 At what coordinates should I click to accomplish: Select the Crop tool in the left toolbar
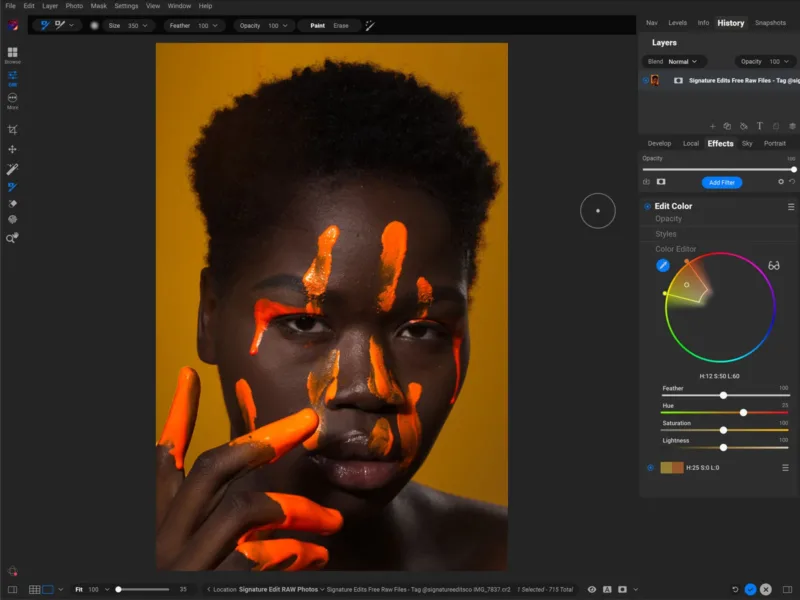[12, 129]
